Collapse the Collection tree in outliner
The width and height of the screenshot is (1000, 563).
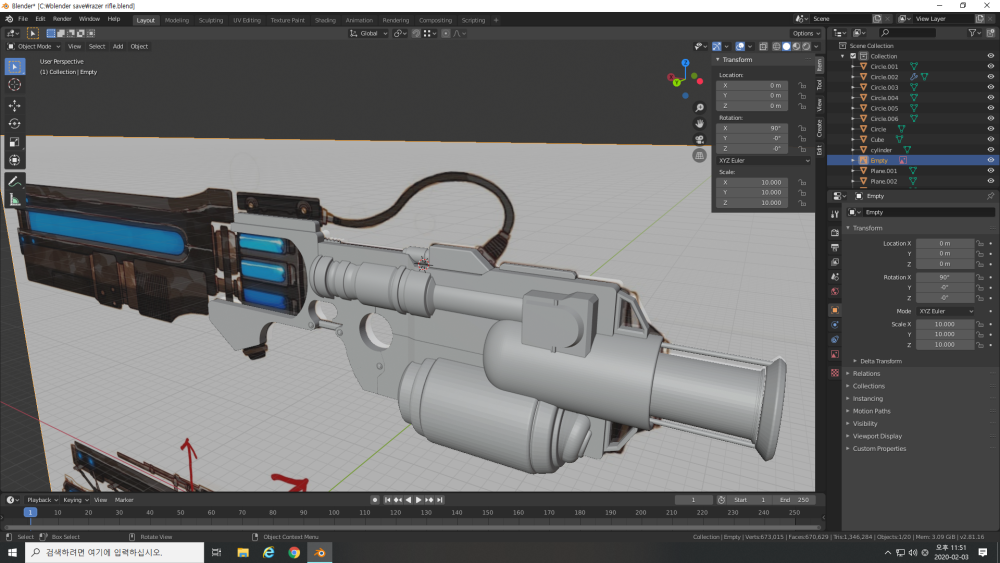843,56
